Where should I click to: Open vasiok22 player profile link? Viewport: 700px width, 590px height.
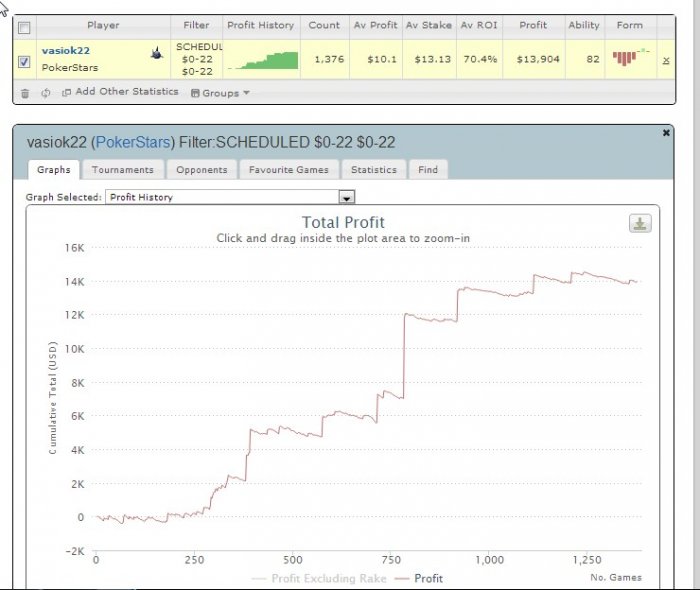[66, 50]
